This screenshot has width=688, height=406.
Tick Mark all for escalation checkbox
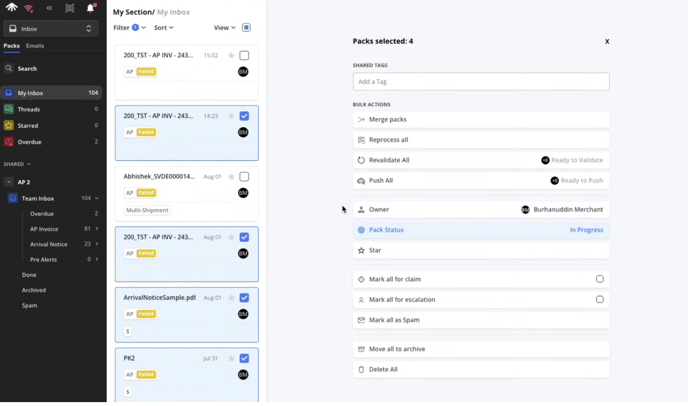(x=600, y=299)
